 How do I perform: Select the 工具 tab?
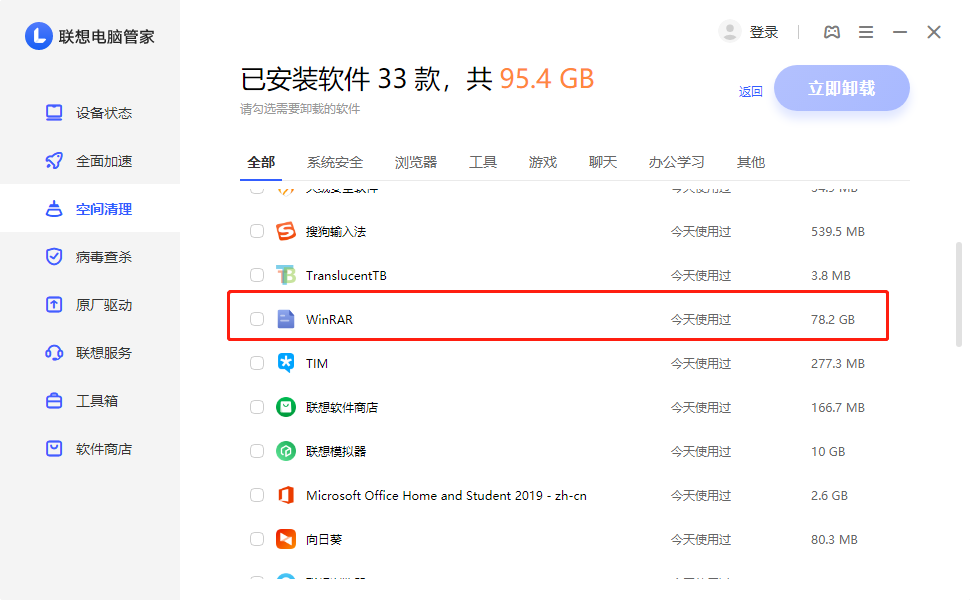483,162
